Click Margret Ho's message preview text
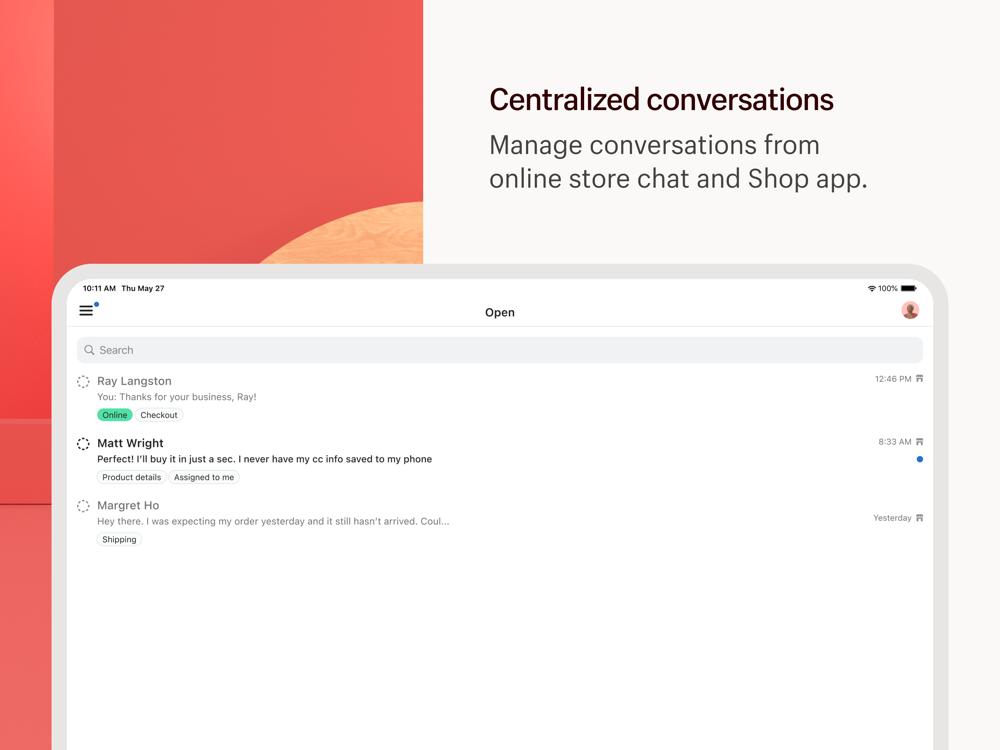The image size is (1000, 750). point(273,521)
